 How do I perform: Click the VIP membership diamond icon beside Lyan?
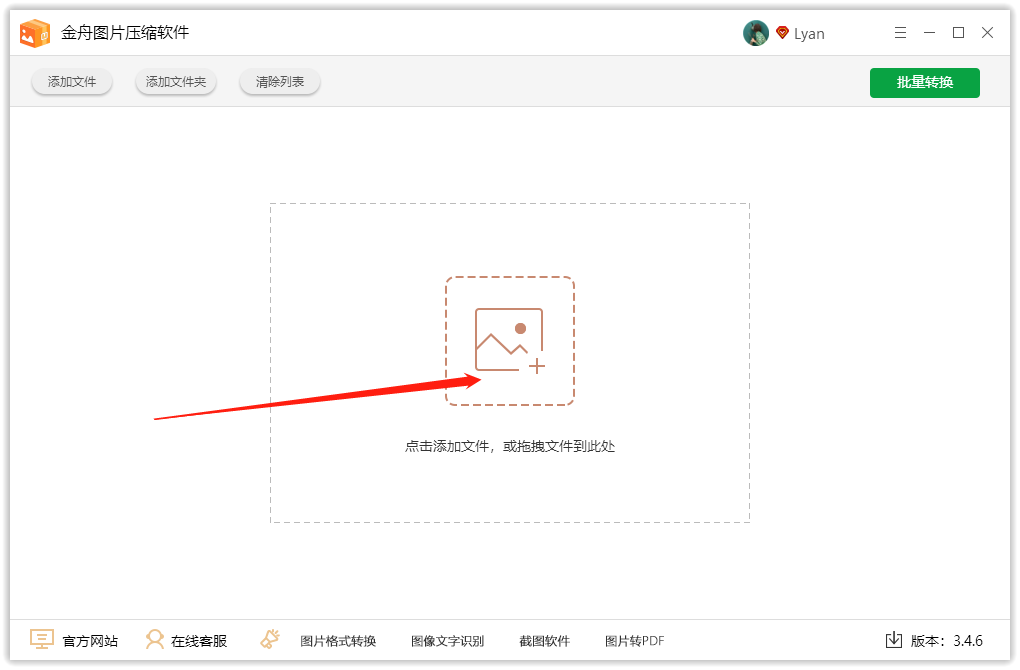(x=781, y=32)
